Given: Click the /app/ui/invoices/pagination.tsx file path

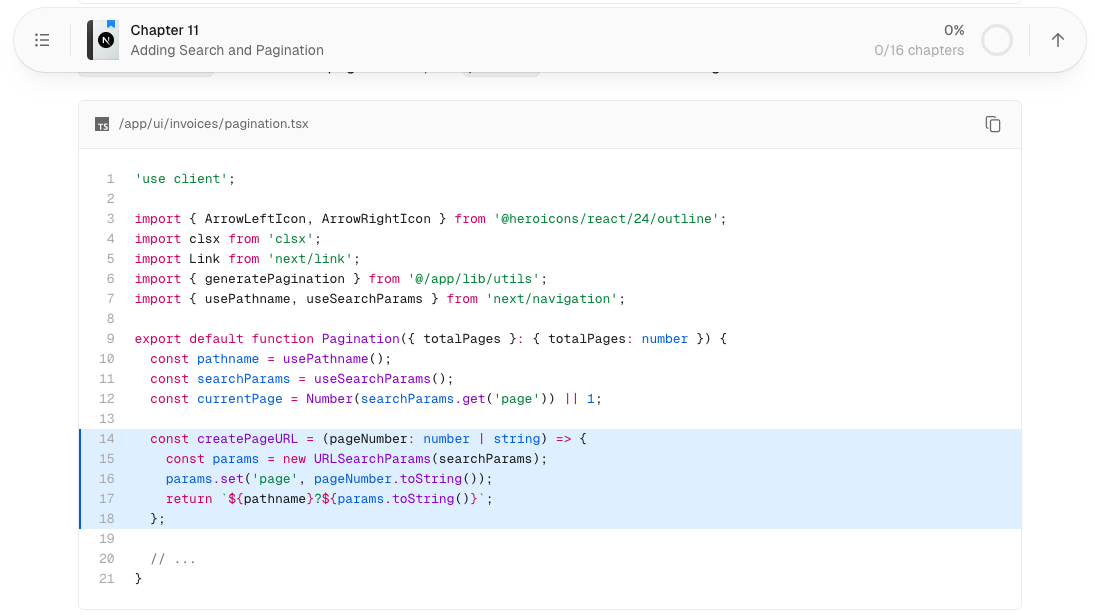Looking at the screenshot, I should pyautogui.click(x=214, y=124).
